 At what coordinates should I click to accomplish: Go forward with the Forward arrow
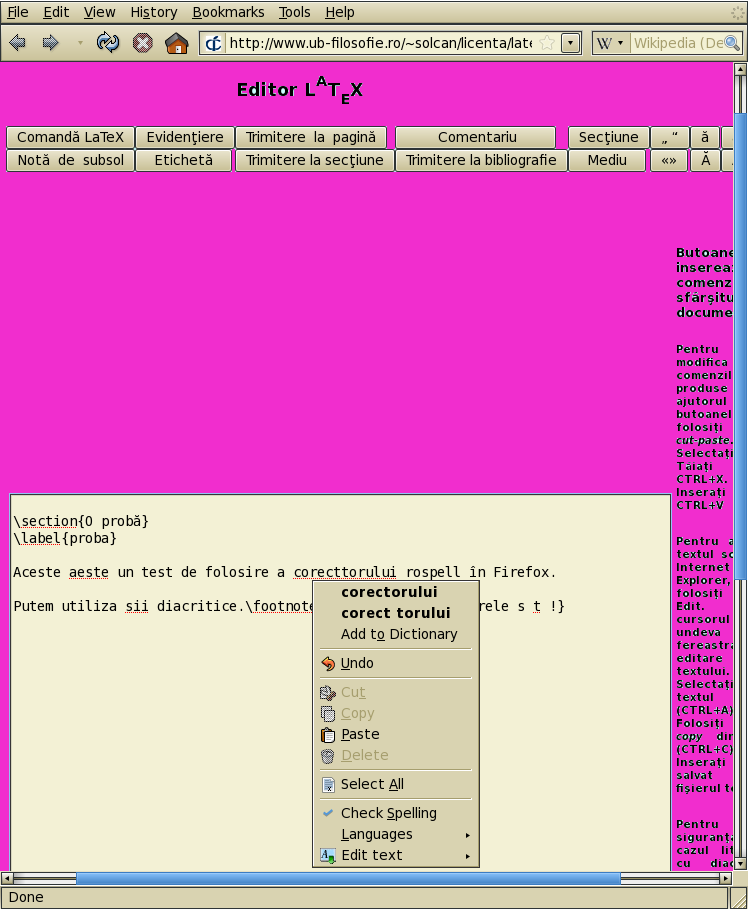click(50, 43)
